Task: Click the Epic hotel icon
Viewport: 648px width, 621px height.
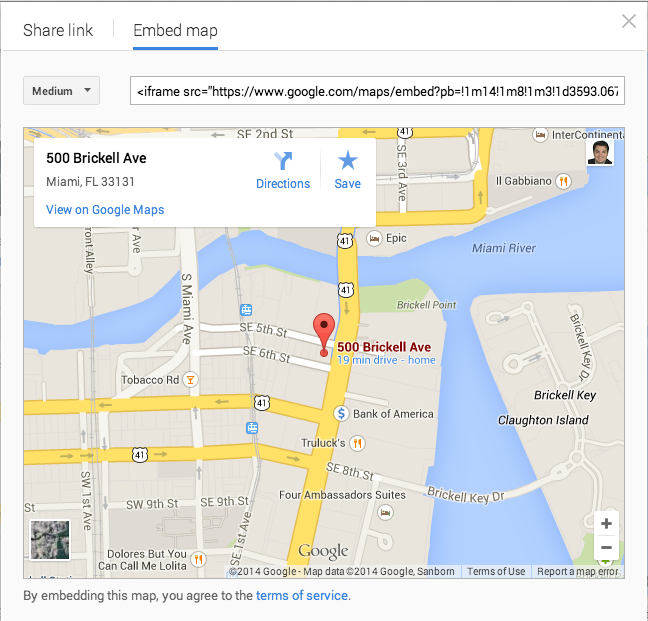Action: (x=374, y=238)
